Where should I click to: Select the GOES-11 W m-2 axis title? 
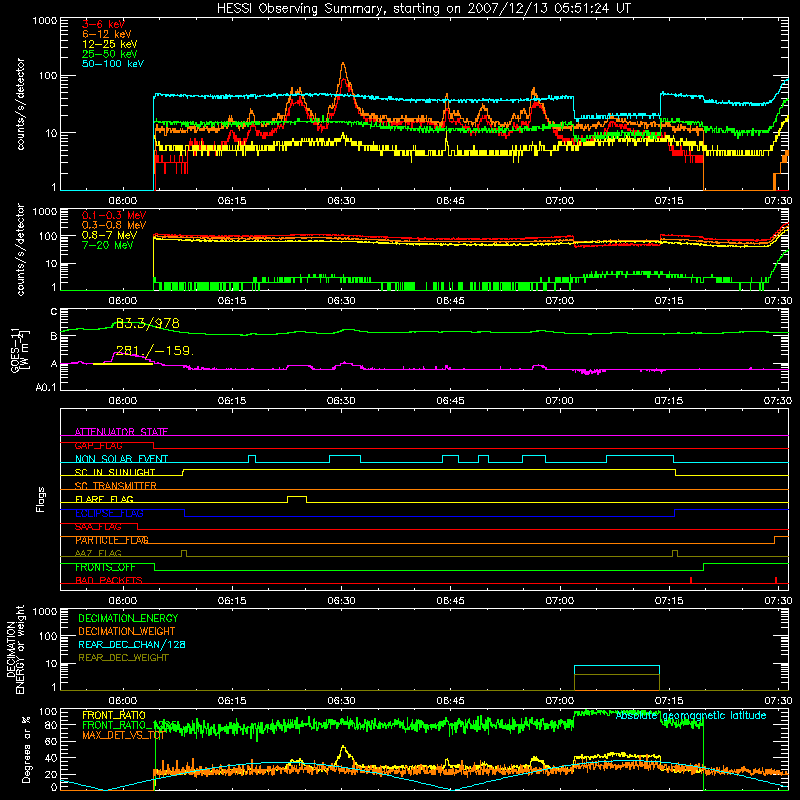tap(19, 350)
